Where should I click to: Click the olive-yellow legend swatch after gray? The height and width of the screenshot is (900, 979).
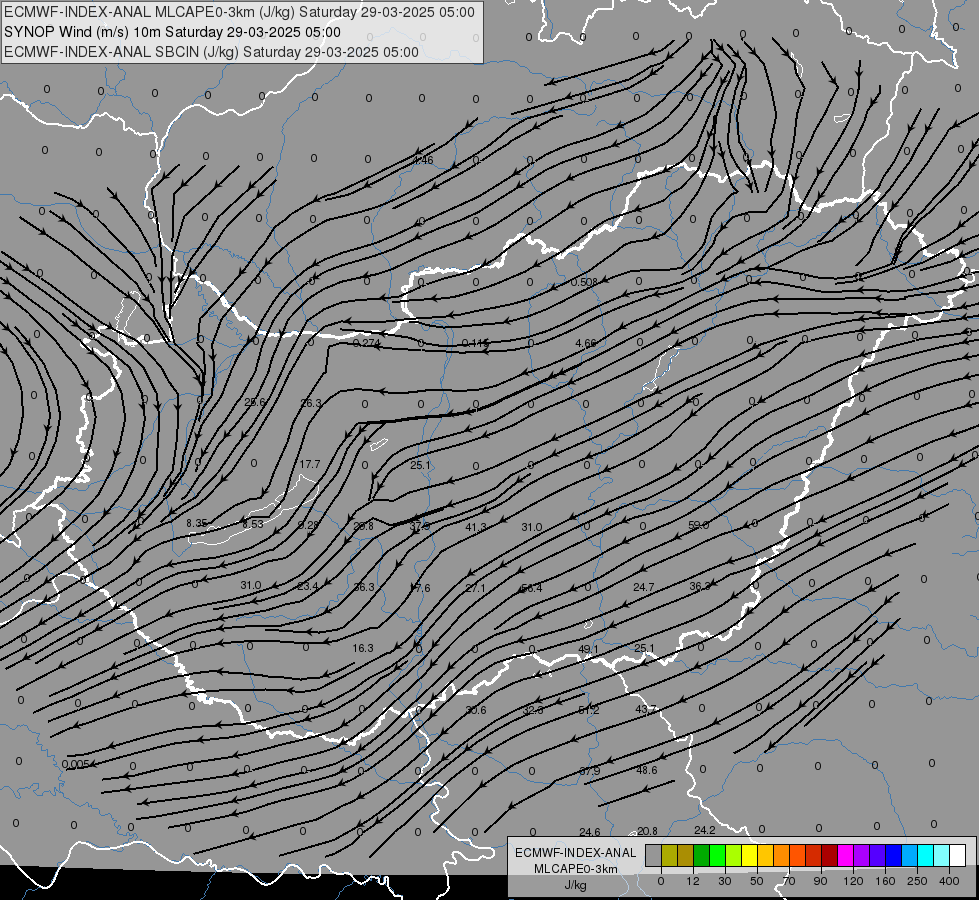(670, 855)
